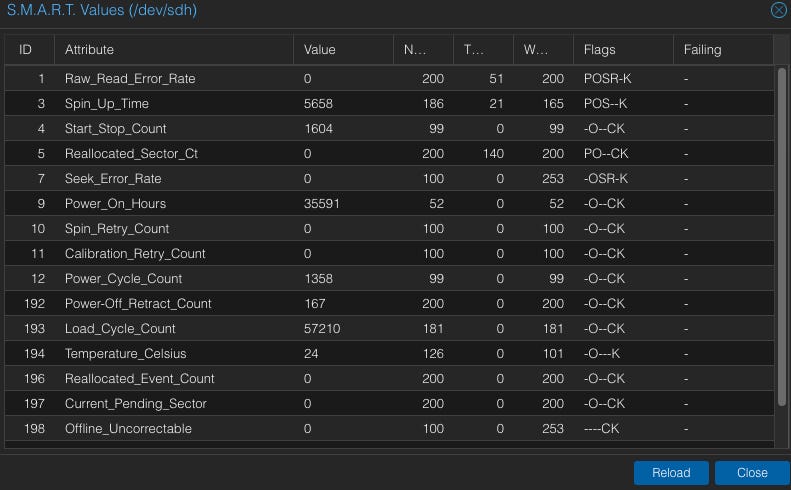Click the value 5658 for Spin_Up_Time

[x=318, y=103]
